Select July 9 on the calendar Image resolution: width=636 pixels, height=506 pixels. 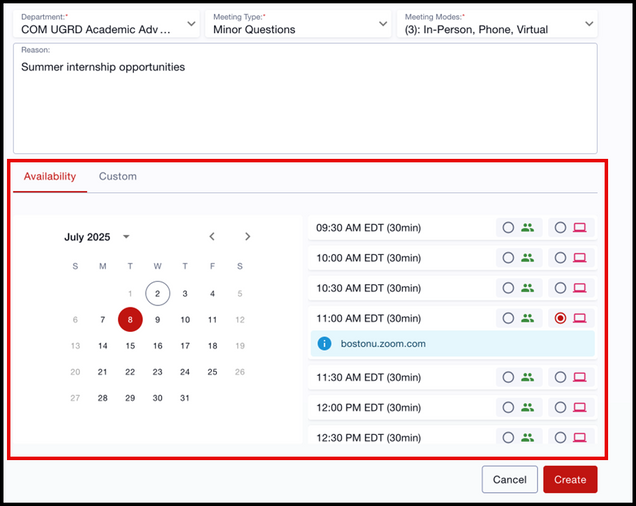click(x=158, y=320)
